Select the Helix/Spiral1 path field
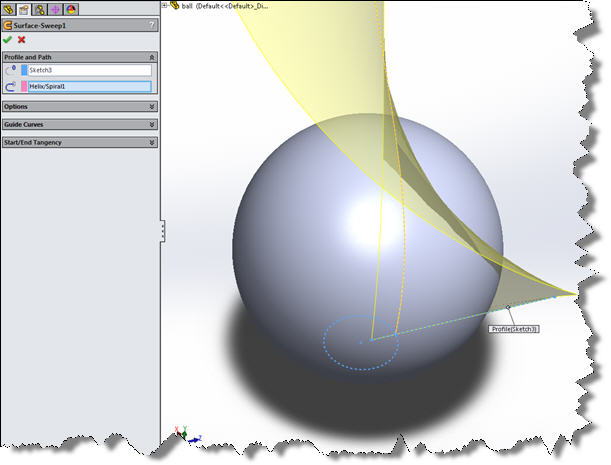Image resolution: width=611 pixels, height=465 pixels. 90,87
